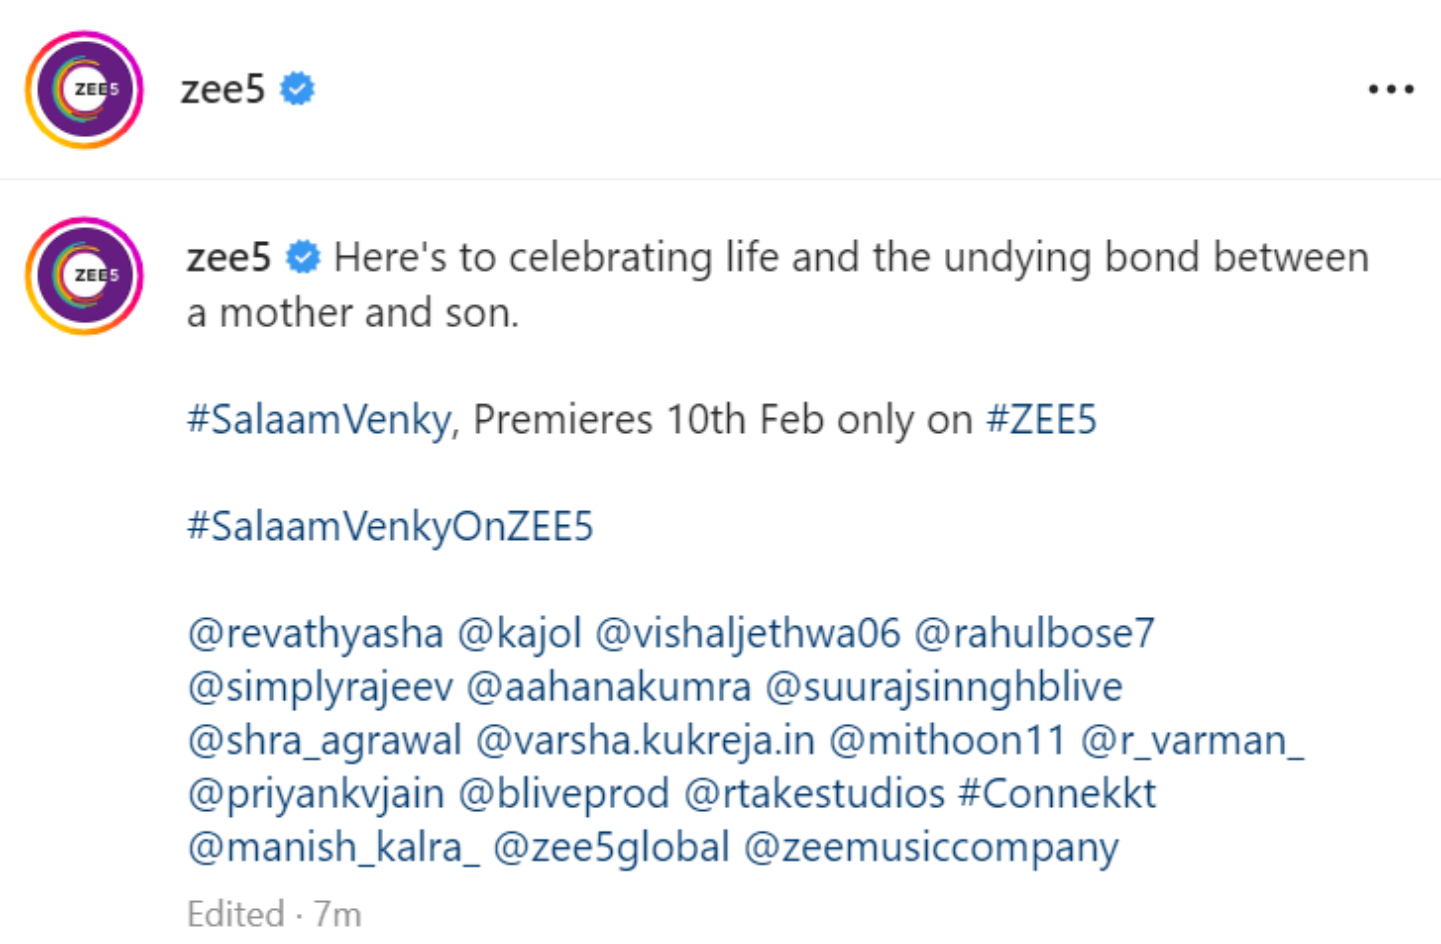Viewport: 1441px width, 944px height.
Task: Open the #SalaamVenky hashtag
Action: 320,420
